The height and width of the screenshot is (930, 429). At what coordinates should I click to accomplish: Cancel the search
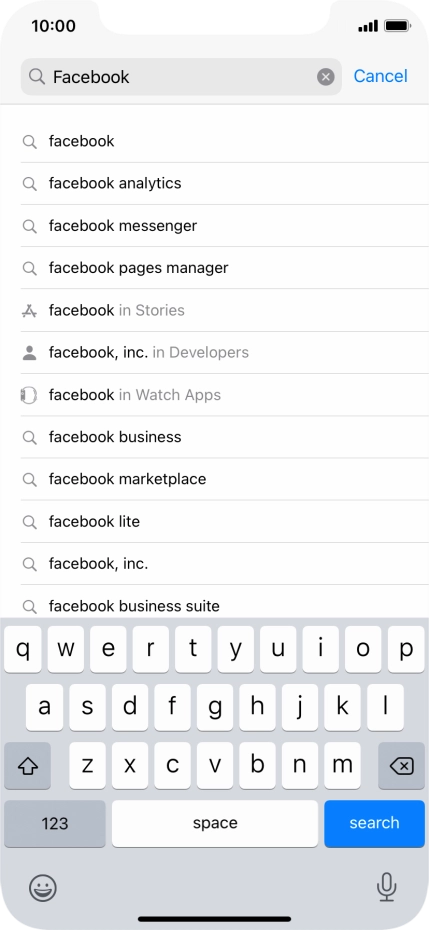[380, 76]
